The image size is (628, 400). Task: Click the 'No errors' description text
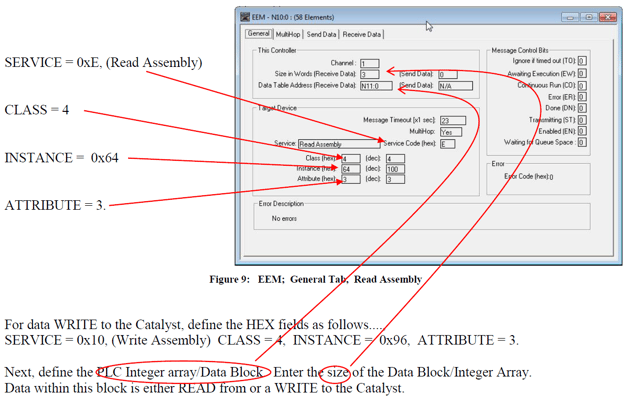pos(284,219)
